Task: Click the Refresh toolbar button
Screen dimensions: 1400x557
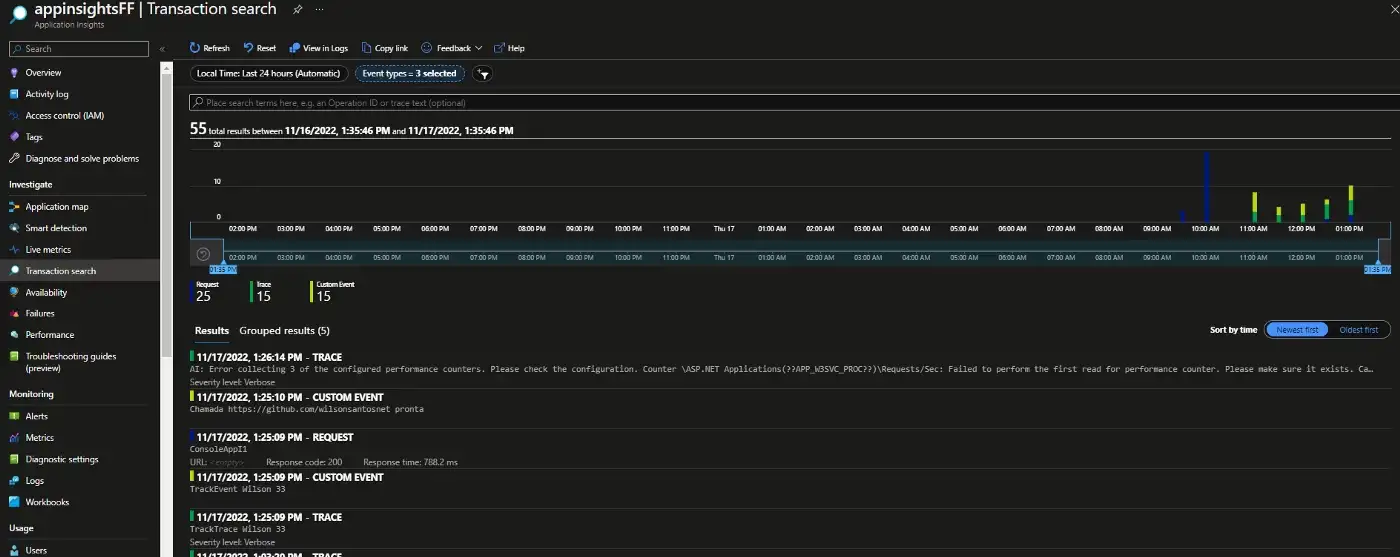Action: pyautogui.click(x=210, y=48)
